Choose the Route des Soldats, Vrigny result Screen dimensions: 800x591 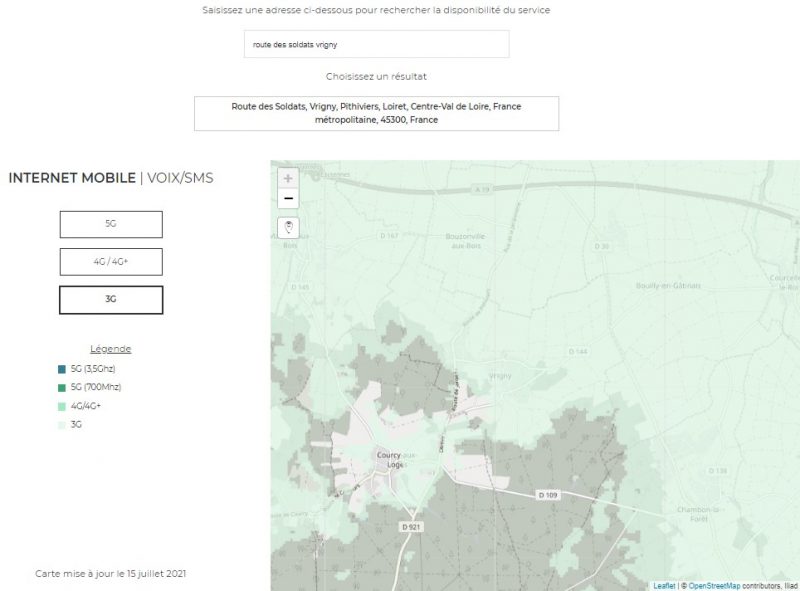(376, 113)
